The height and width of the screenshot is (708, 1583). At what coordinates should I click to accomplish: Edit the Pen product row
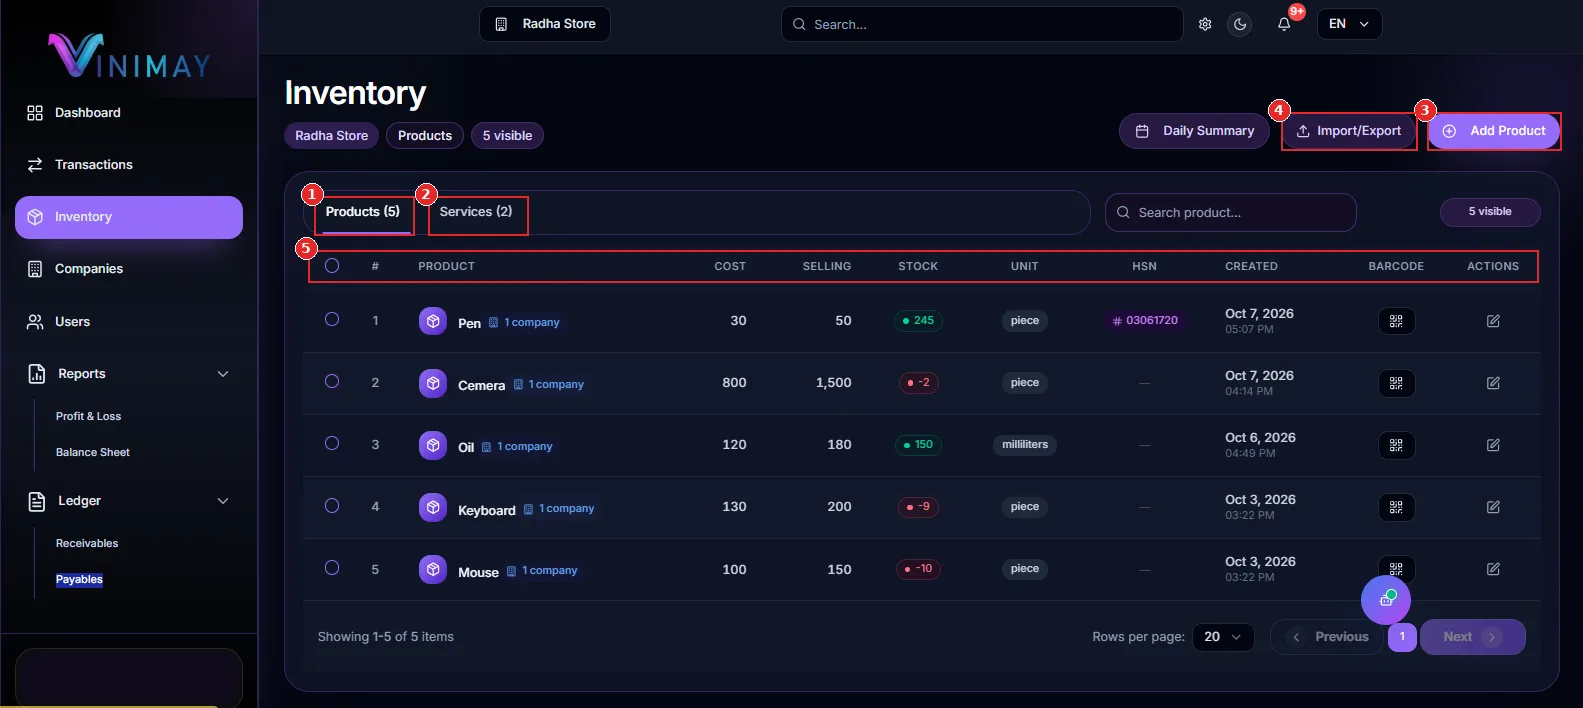[1493, 321]
